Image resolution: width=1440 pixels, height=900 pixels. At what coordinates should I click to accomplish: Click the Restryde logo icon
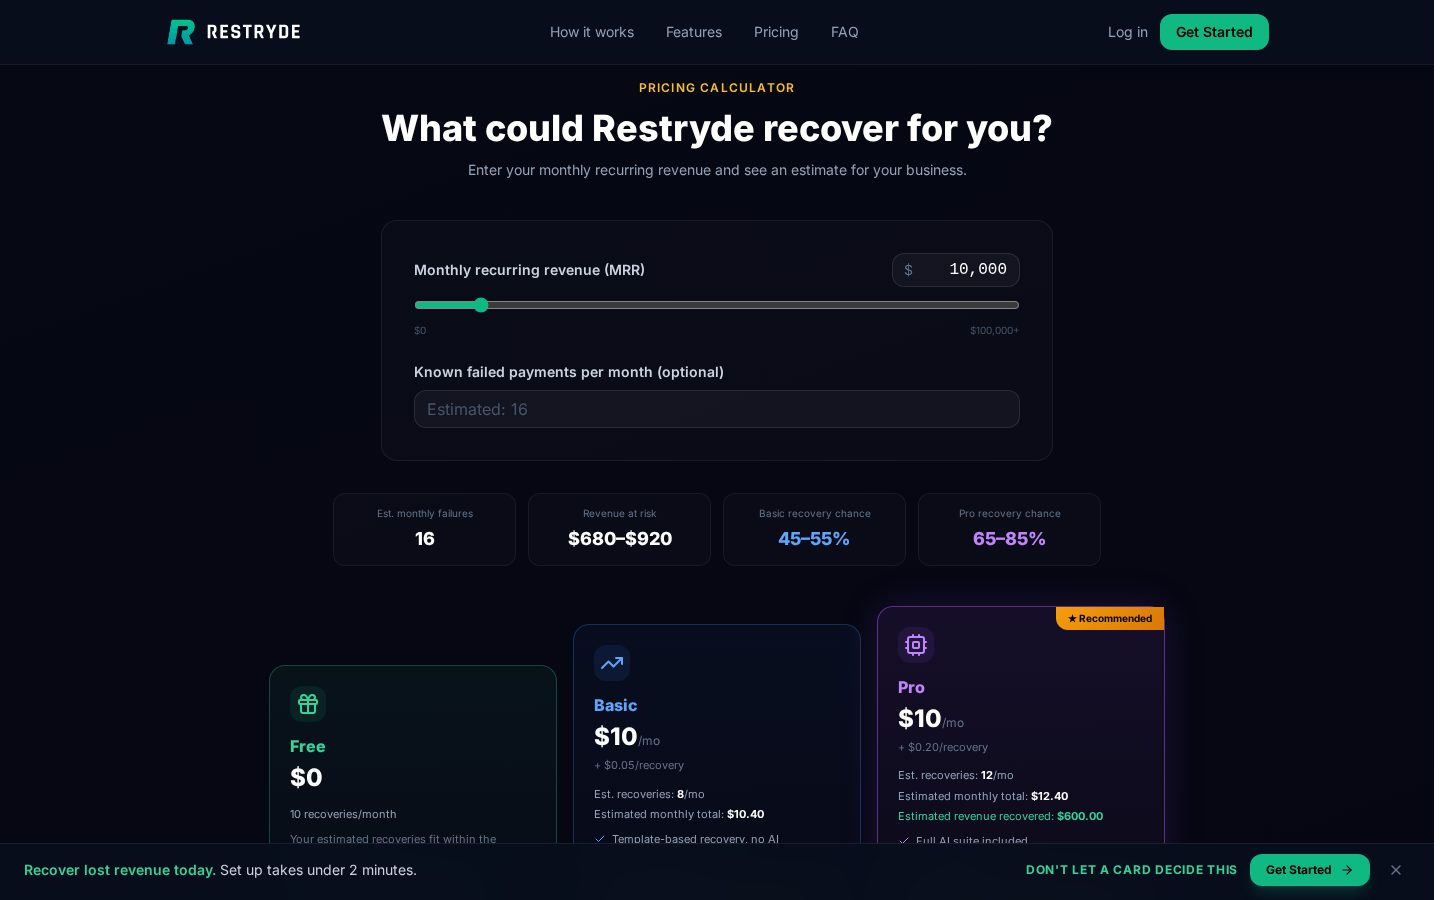point(180,32)
